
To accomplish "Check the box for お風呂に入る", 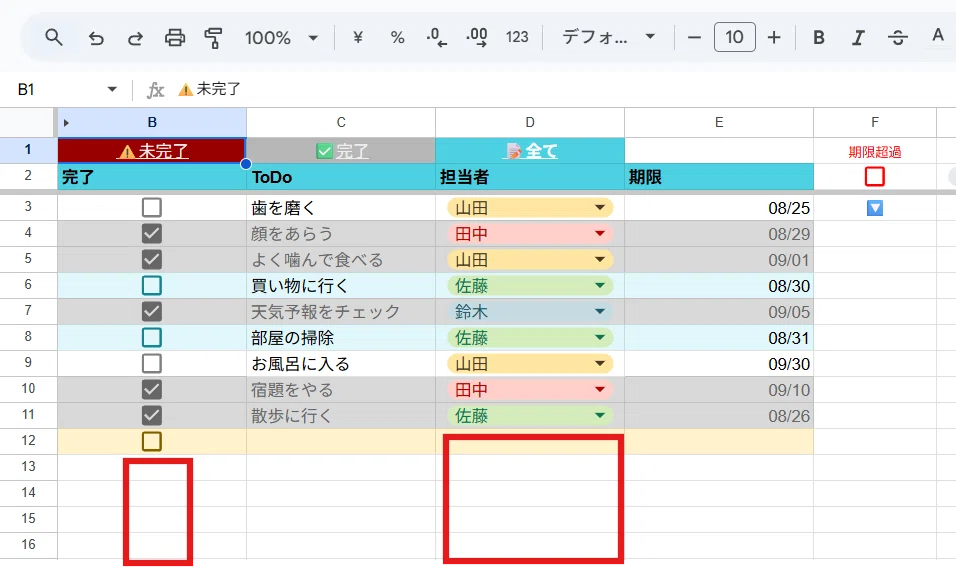I will click(152, 364).
